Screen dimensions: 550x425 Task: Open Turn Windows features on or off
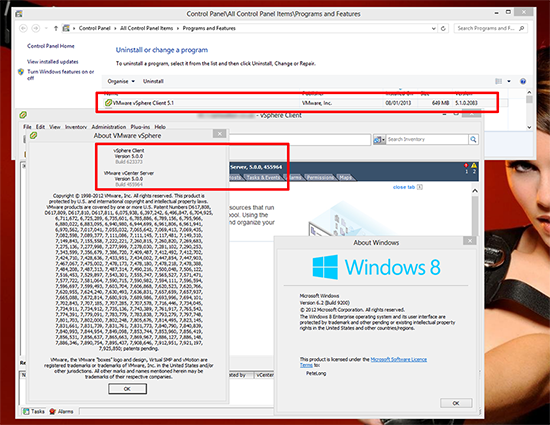[61, 74]
